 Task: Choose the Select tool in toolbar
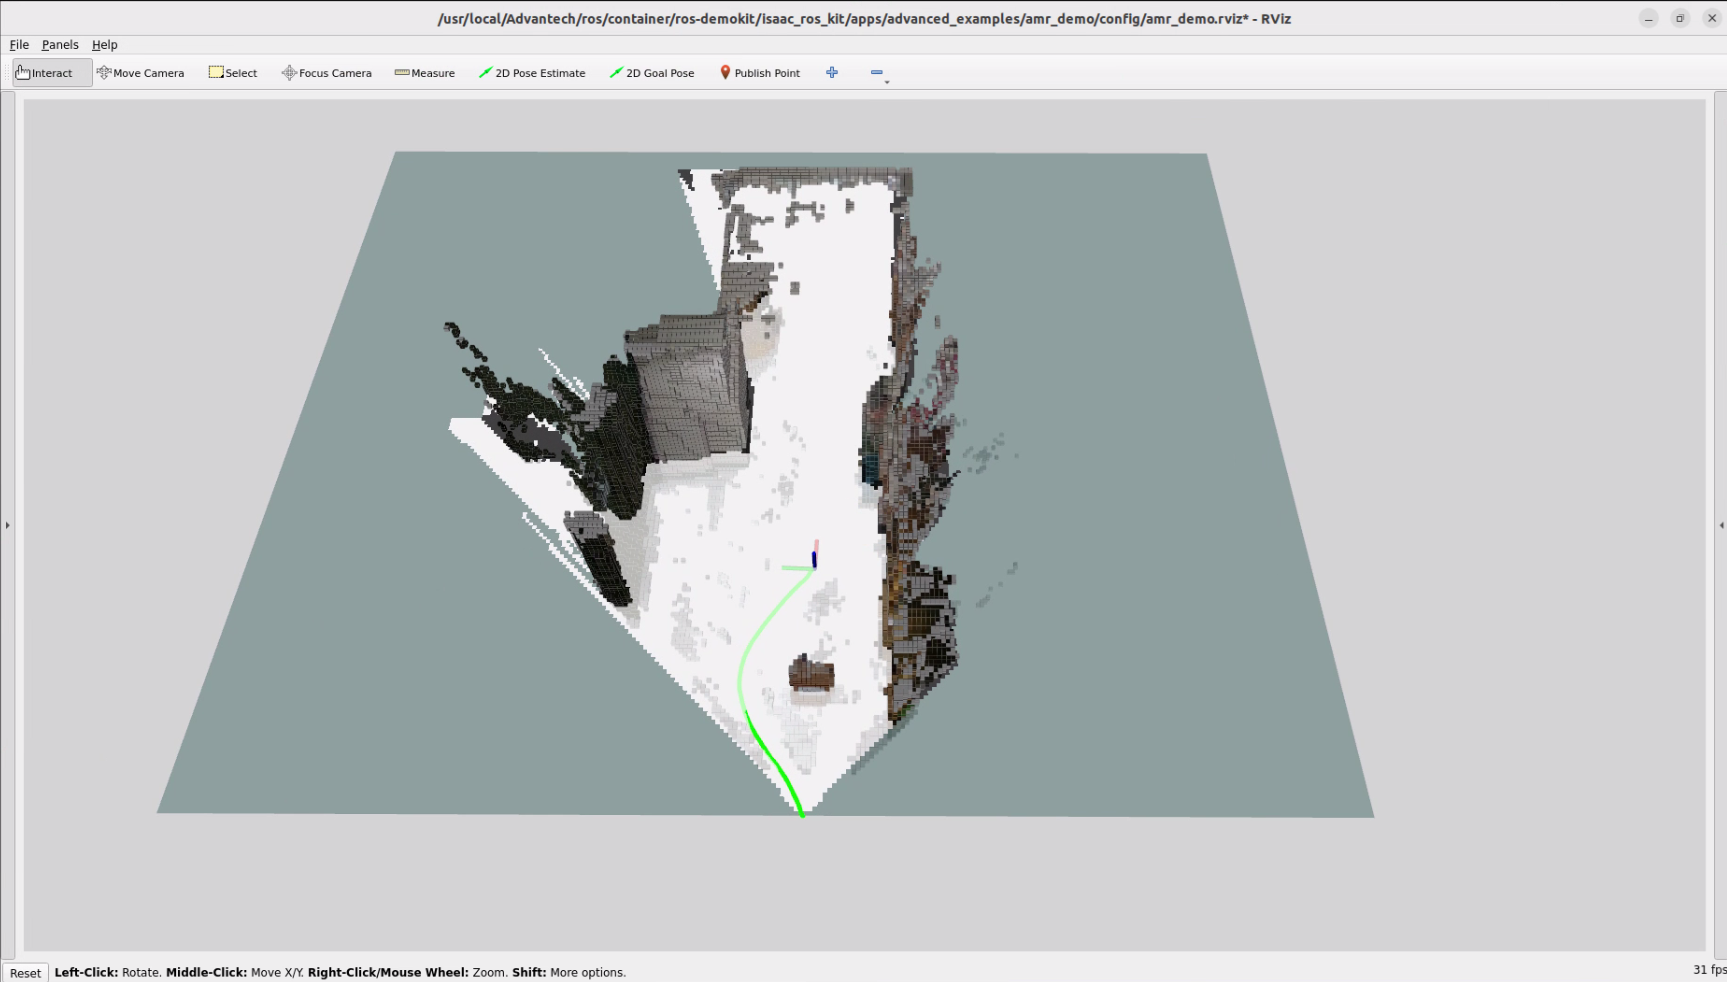232,73
